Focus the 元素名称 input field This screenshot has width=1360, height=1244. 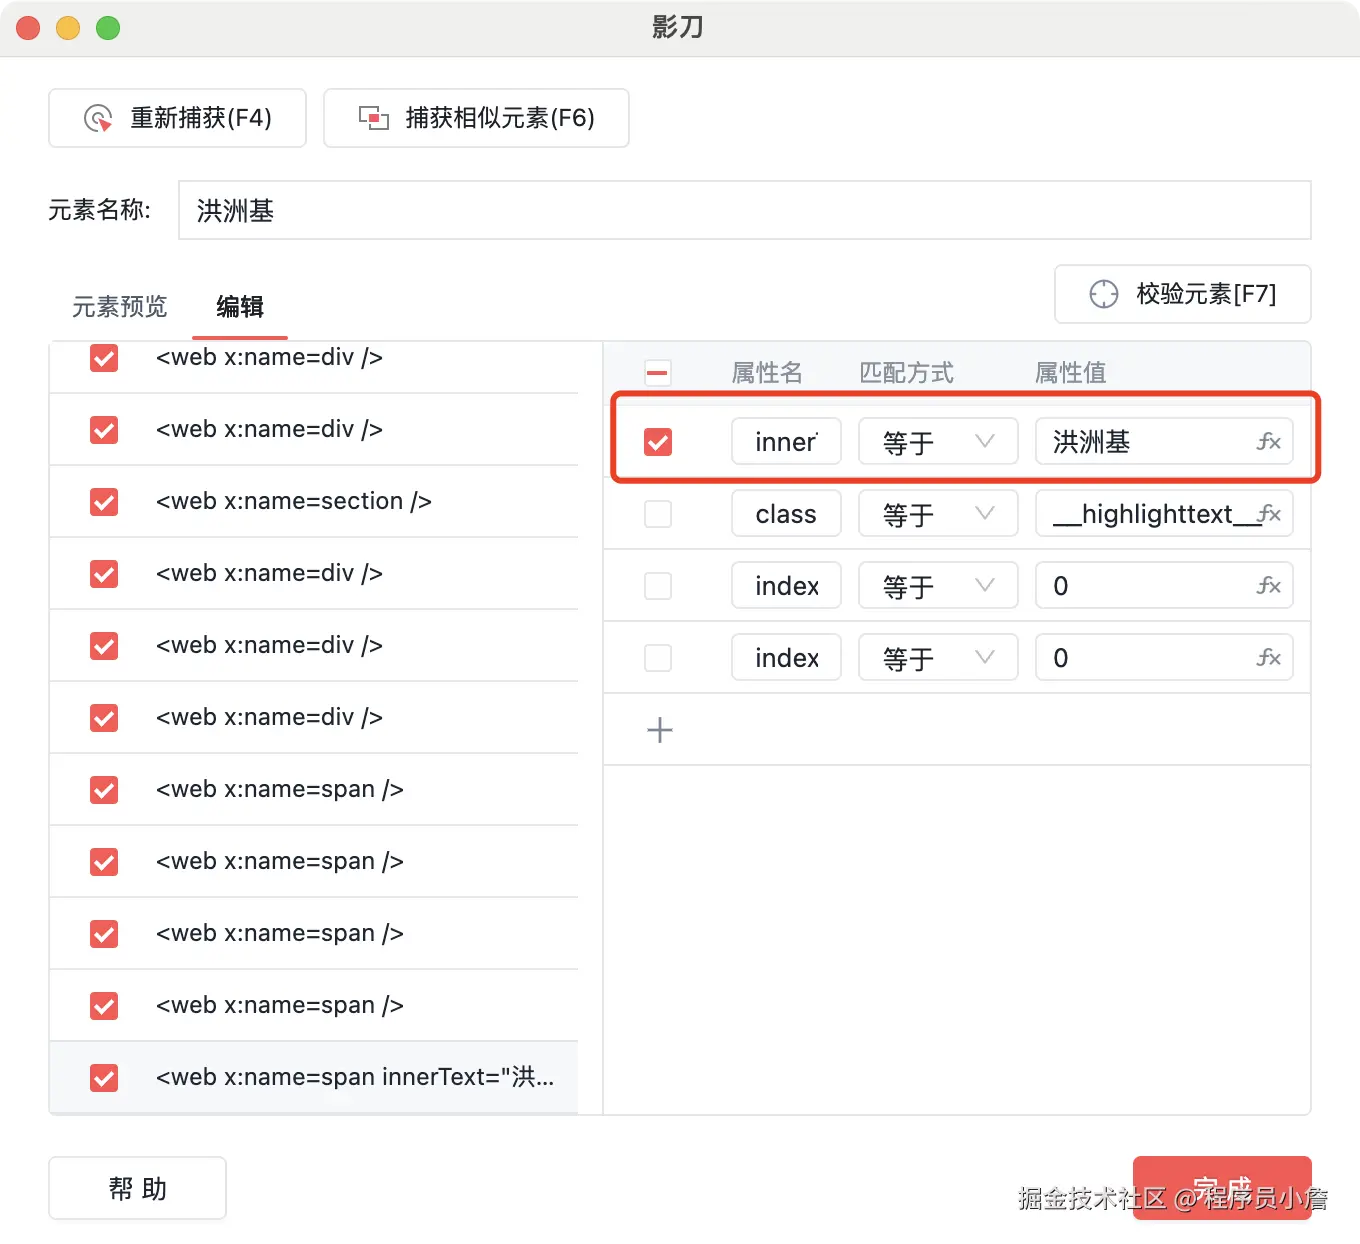(x=745, y=210)
